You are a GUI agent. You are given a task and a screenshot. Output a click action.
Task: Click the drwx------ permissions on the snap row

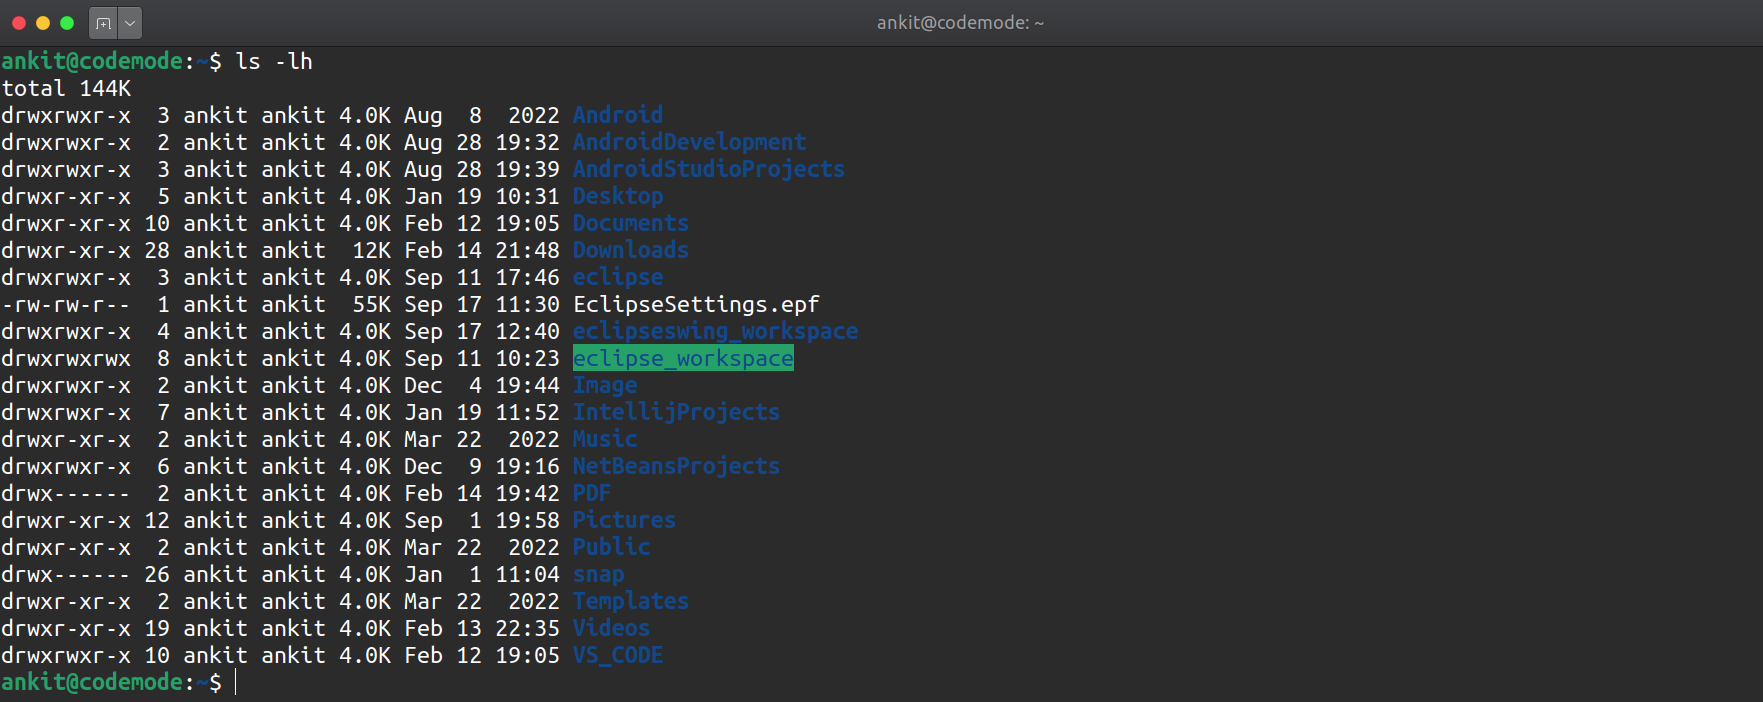[66, 574]
